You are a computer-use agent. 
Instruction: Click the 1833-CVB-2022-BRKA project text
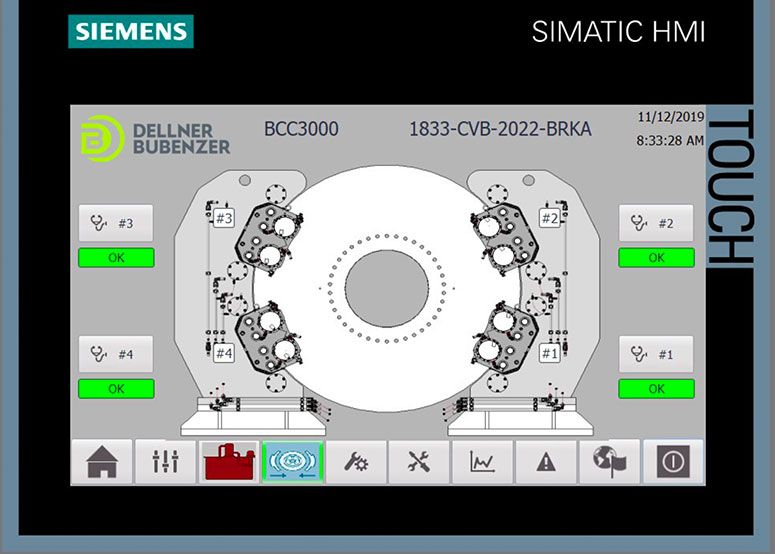tap(500, 129)
